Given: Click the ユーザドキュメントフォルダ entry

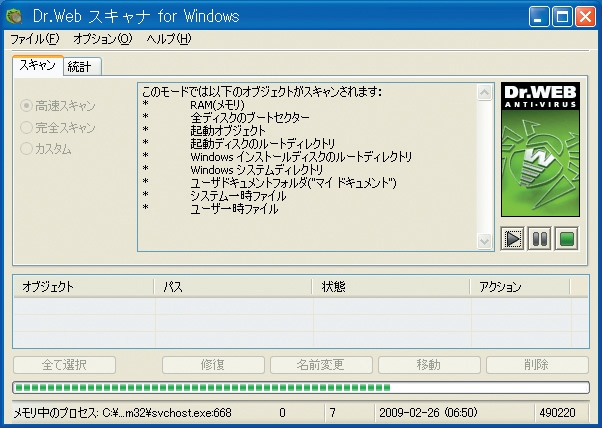Looking at the screenshot, I should point(293,183).
